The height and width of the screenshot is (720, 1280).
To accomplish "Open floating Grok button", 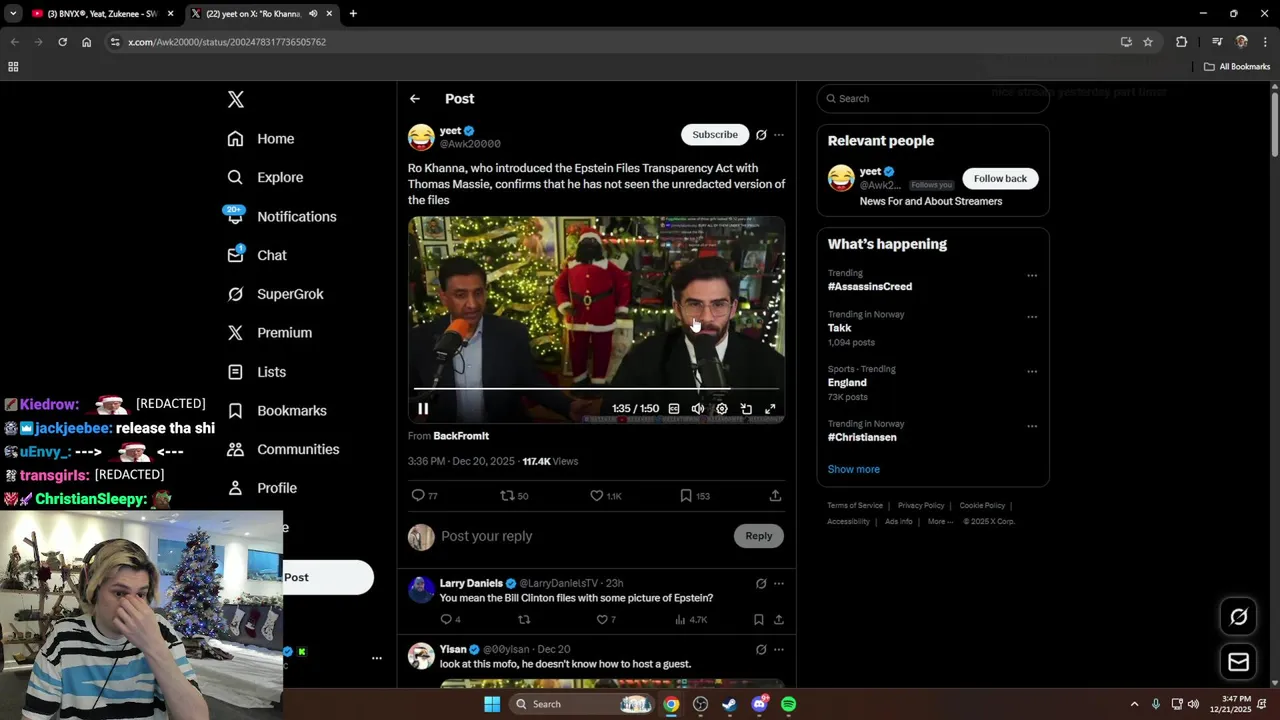I will click(x=1239, y=617).
